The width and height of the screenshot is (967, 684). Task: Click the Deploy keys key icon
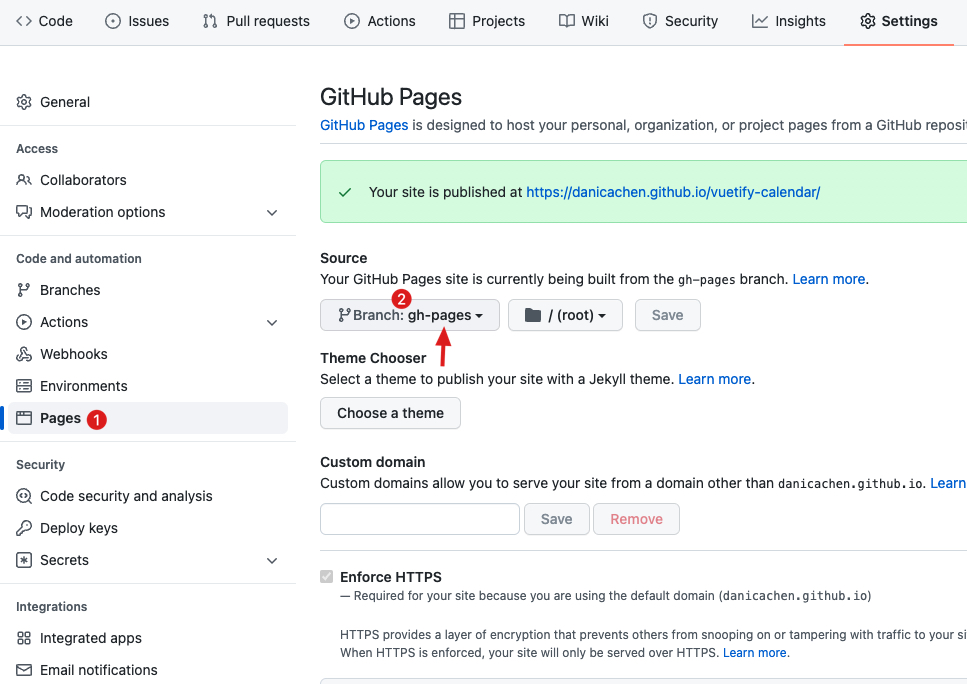tap(24, 528)
